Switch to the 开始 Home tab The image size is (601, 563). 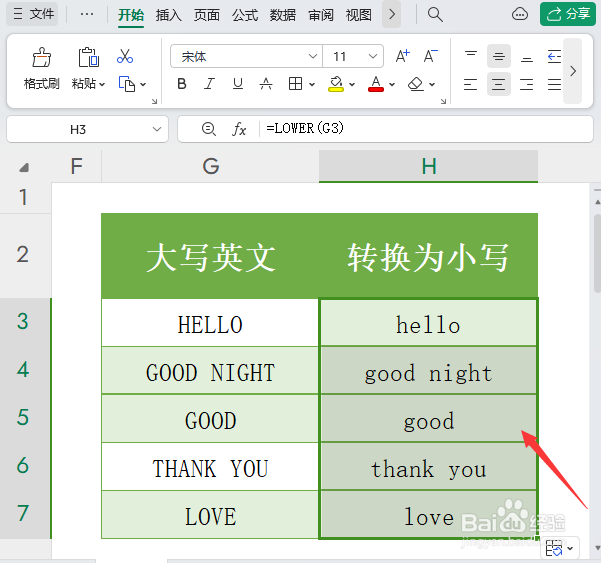[131, 15]
